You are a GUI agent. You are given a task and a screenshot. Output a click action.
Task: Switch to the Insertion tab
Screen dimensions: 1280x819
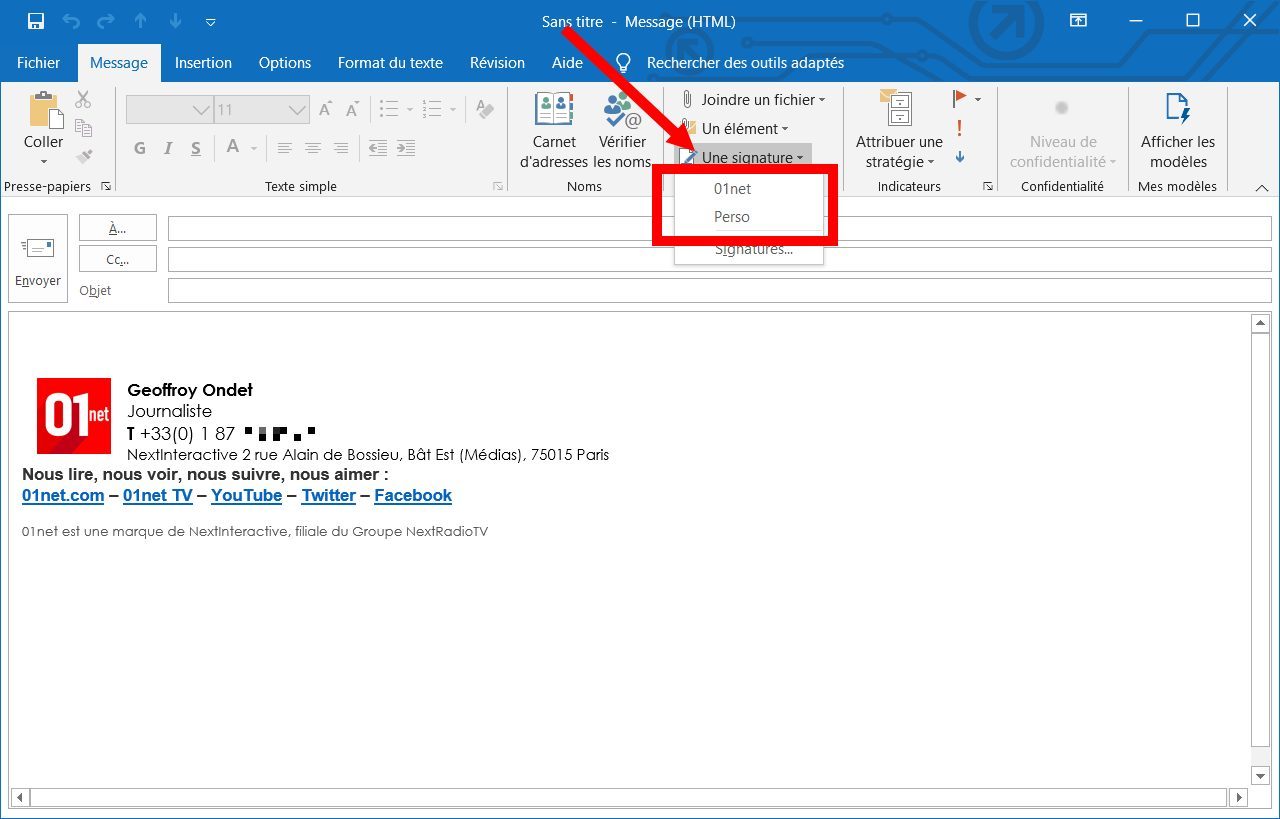(203, 62)
